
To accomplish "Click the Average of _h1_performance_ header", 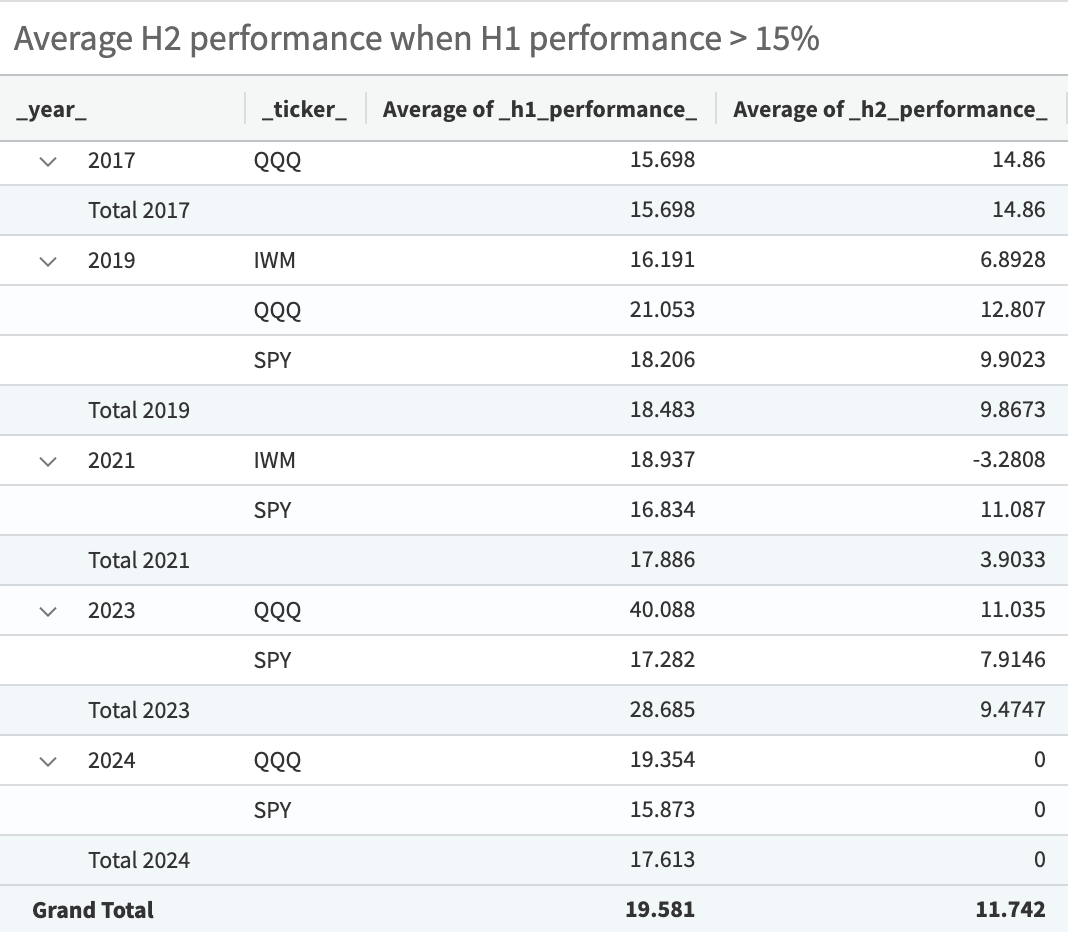I will point(540,110).
